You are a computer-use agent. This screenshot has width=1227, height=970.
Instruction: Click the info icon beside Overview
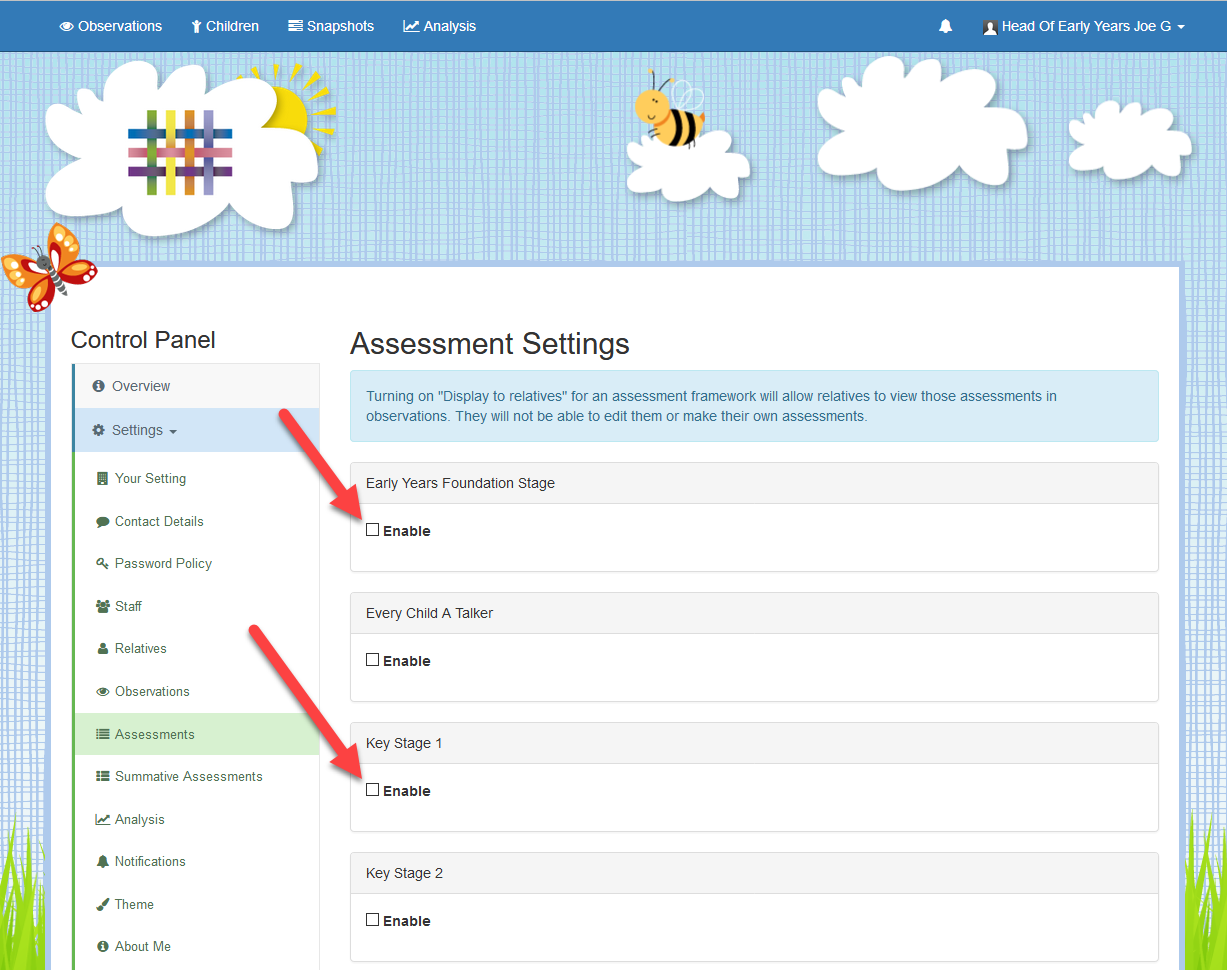pos(99,386)
